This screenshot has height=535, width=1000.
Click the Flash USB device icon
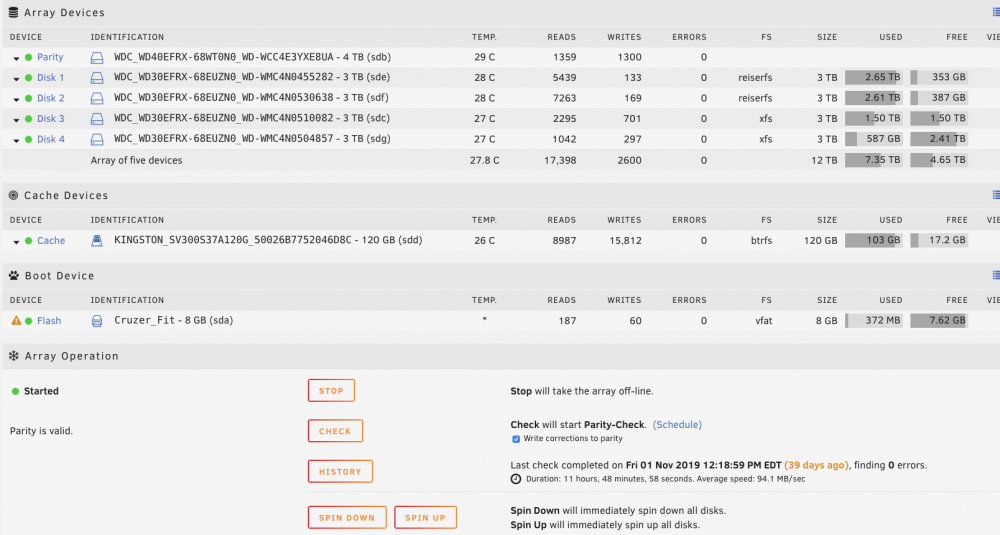pos(97,321)
